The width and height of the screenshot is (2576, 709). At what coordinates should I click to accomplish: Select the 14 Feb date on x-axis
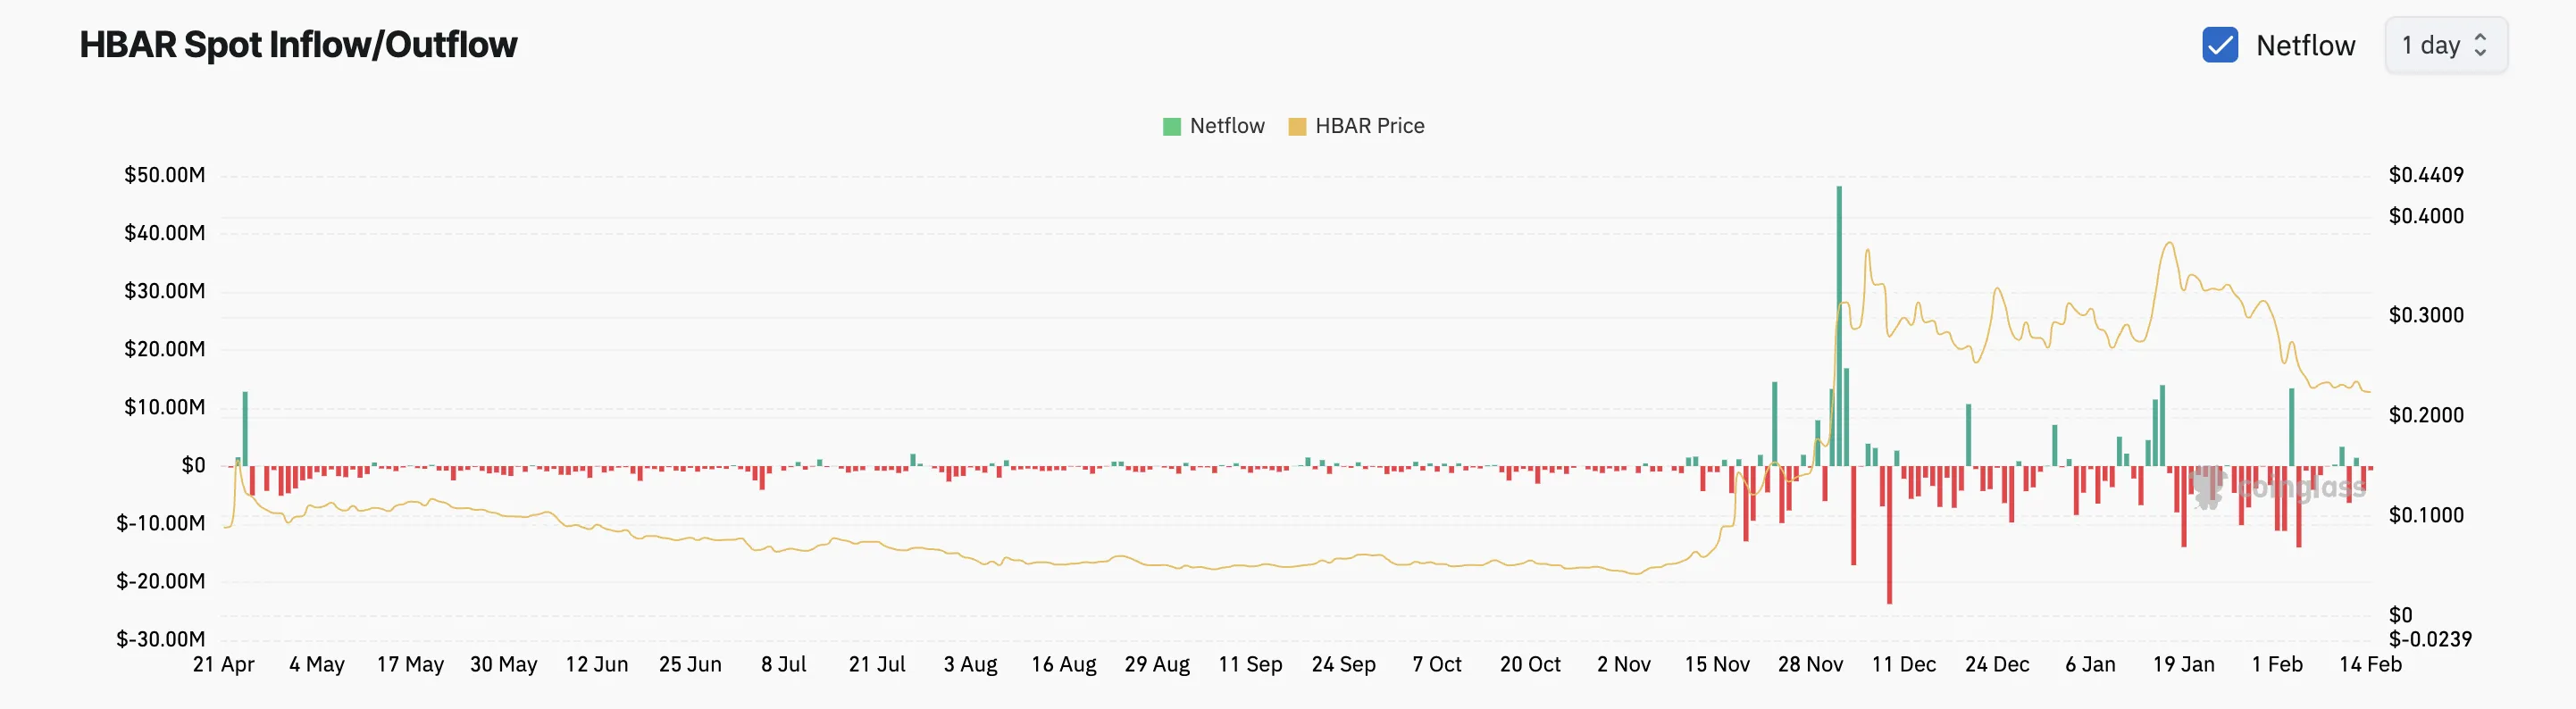tap(2370, 664)
